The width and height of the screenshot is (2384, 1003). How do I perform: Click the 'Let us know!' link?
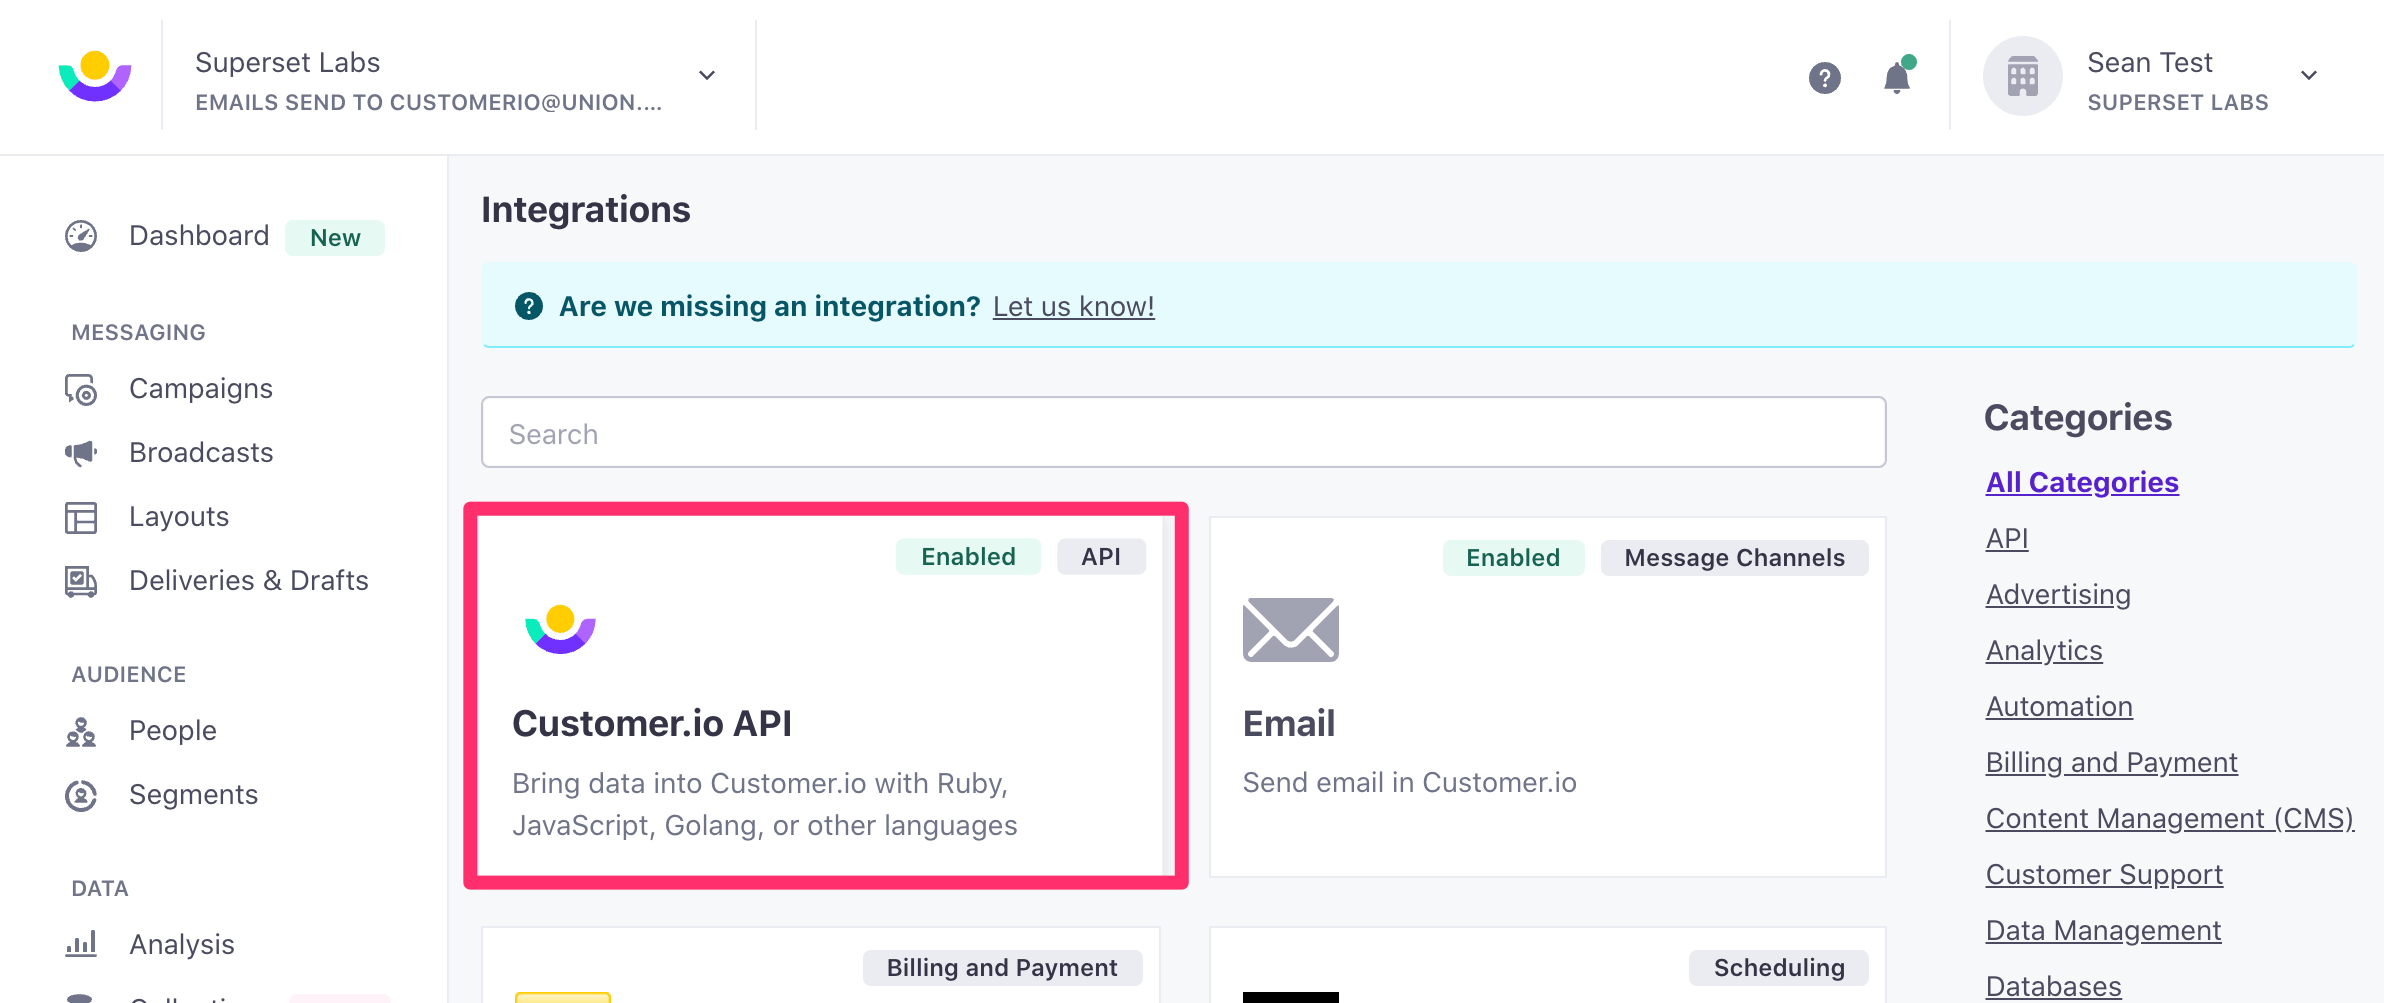(1074, 307)
